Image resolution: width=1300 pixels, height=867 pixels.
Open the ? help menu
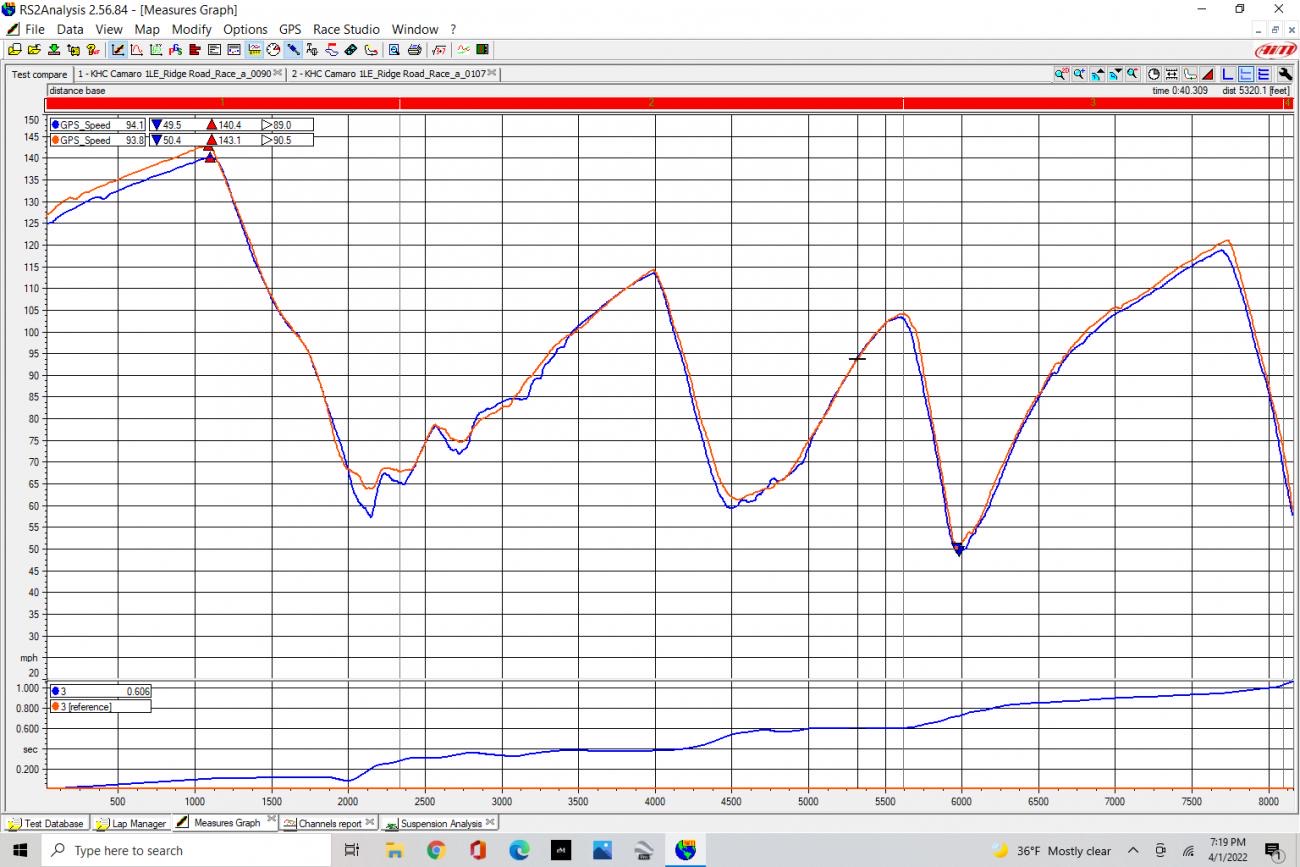(x=453, y=29)
